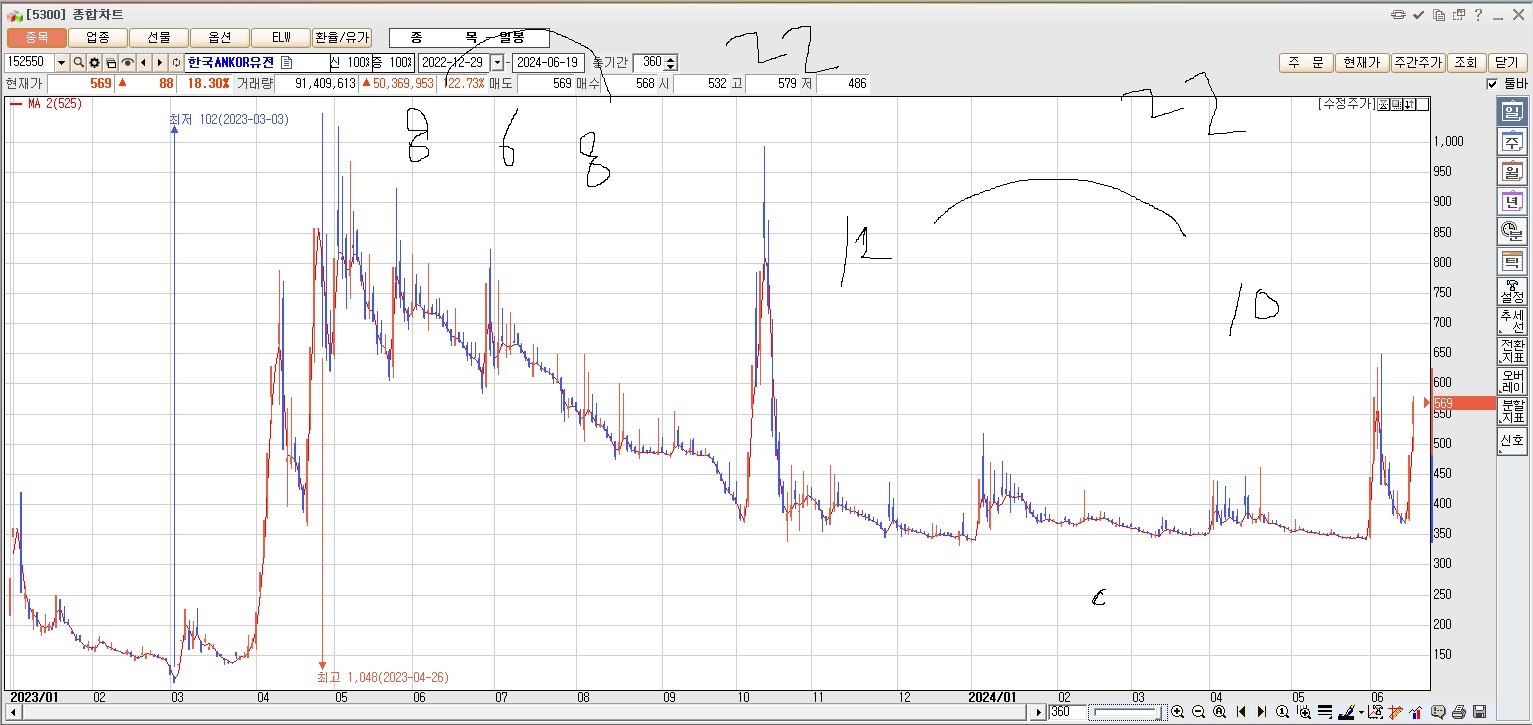Open the stock search magnifier icon

click(79, 63)
